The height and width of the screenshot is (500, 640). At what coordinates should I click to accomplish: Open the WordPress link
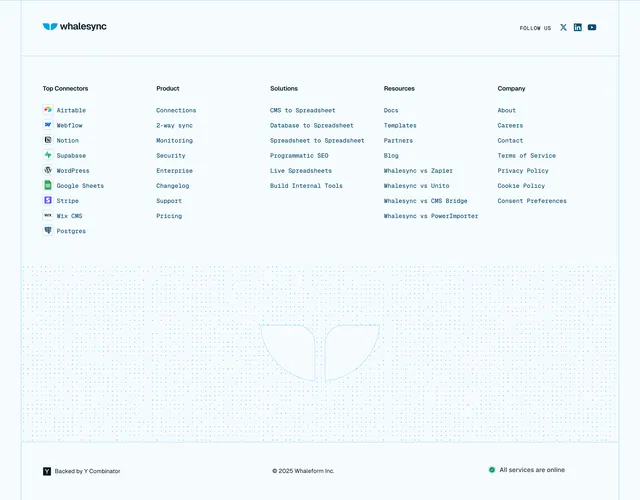click(73, 171)
